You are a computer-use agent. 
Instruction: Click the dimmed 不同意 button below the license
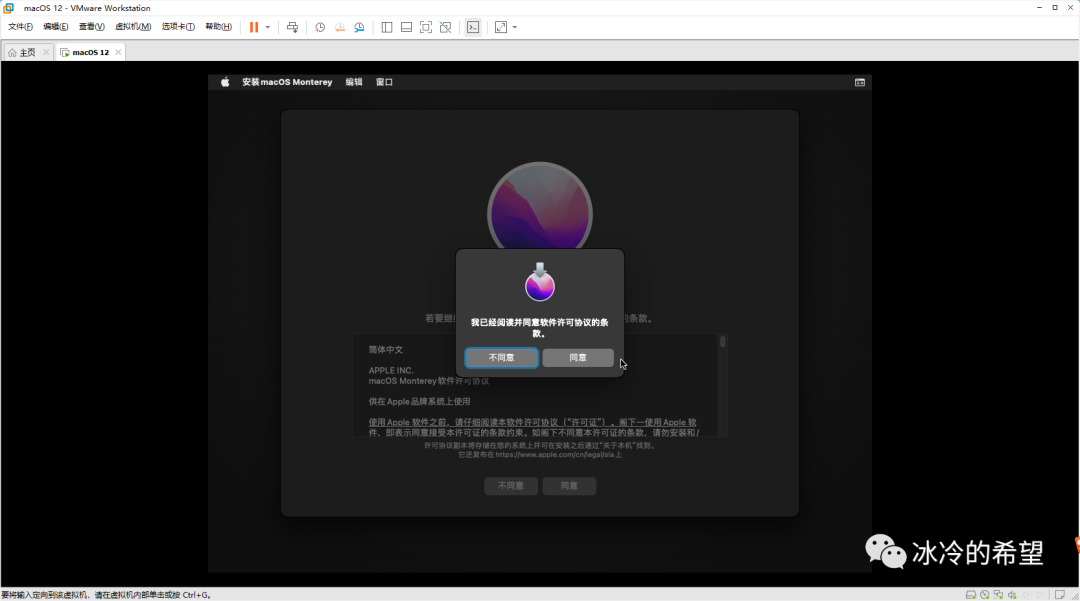pyautogui.click(x=510, y=486)
